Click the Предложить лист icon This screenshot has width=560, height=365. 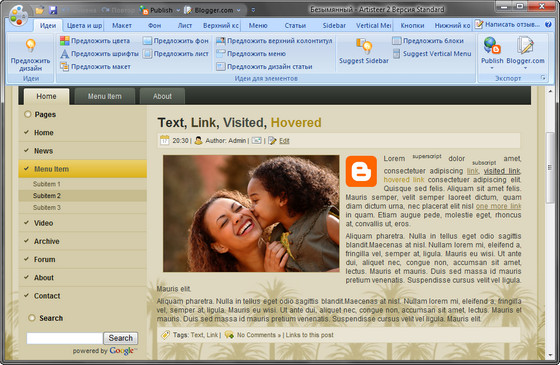point(148,54)
